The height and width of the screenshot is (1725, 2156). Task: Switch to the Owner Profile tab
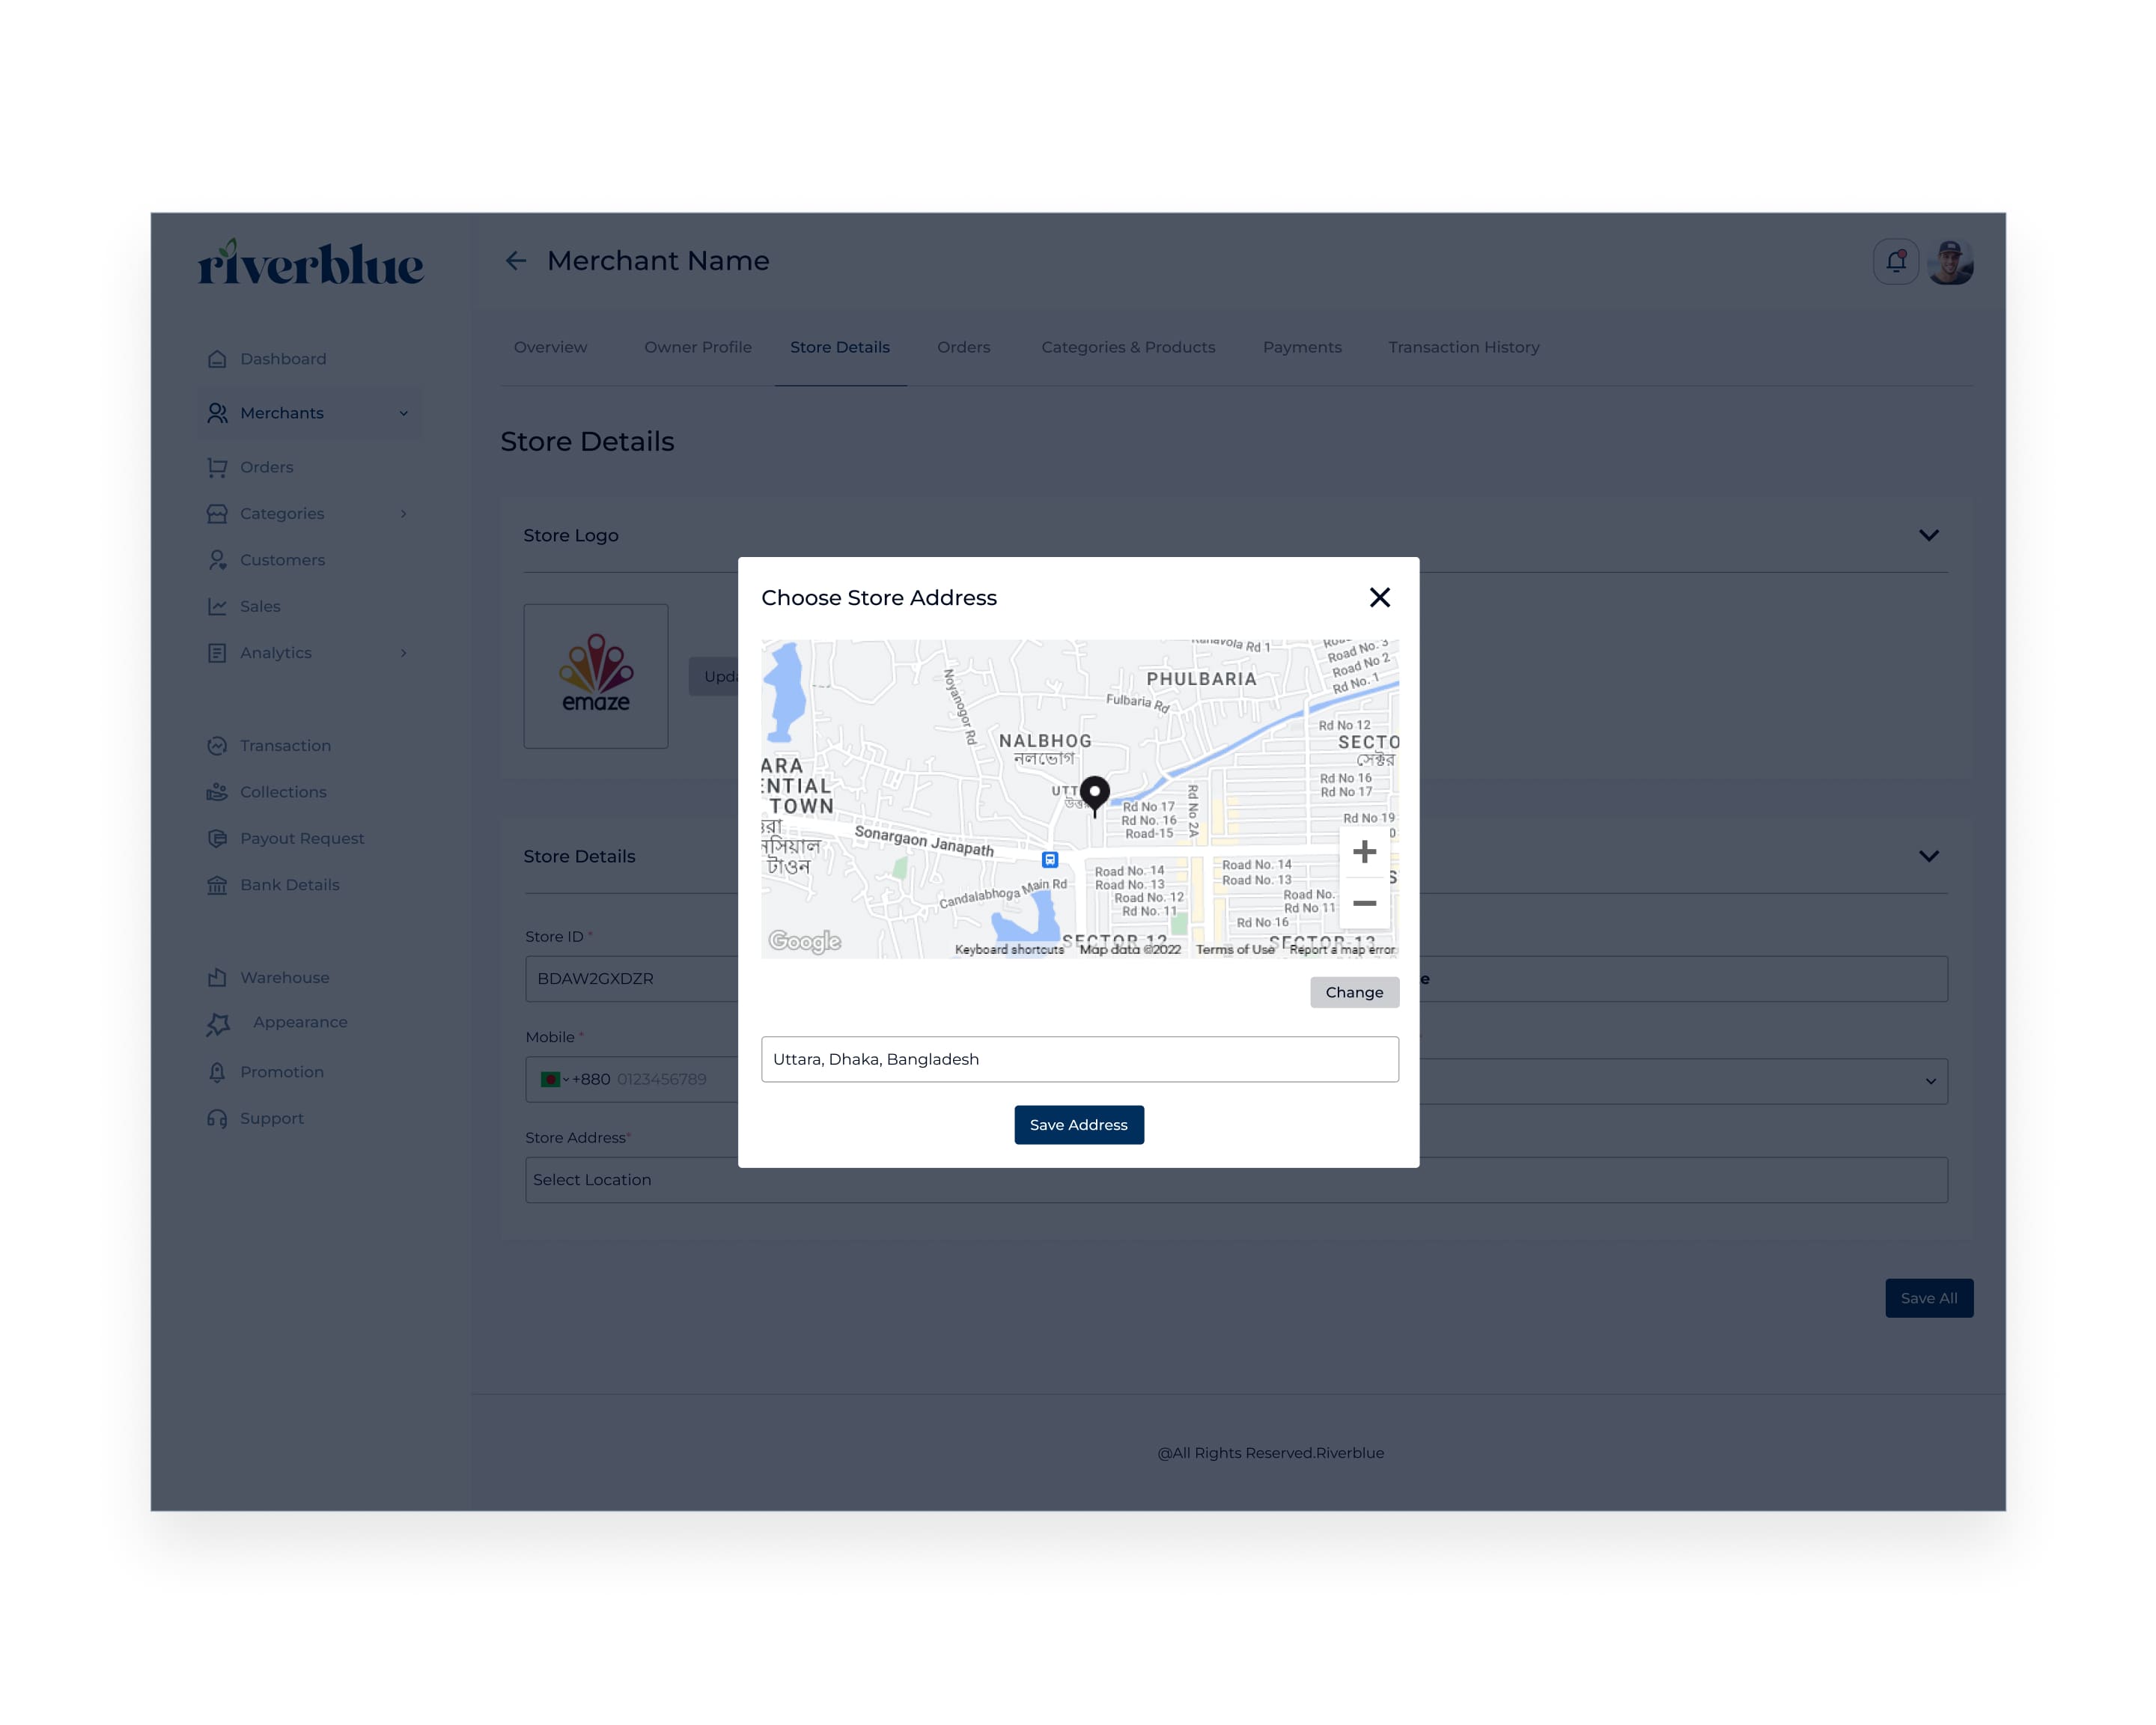[697, 347]
